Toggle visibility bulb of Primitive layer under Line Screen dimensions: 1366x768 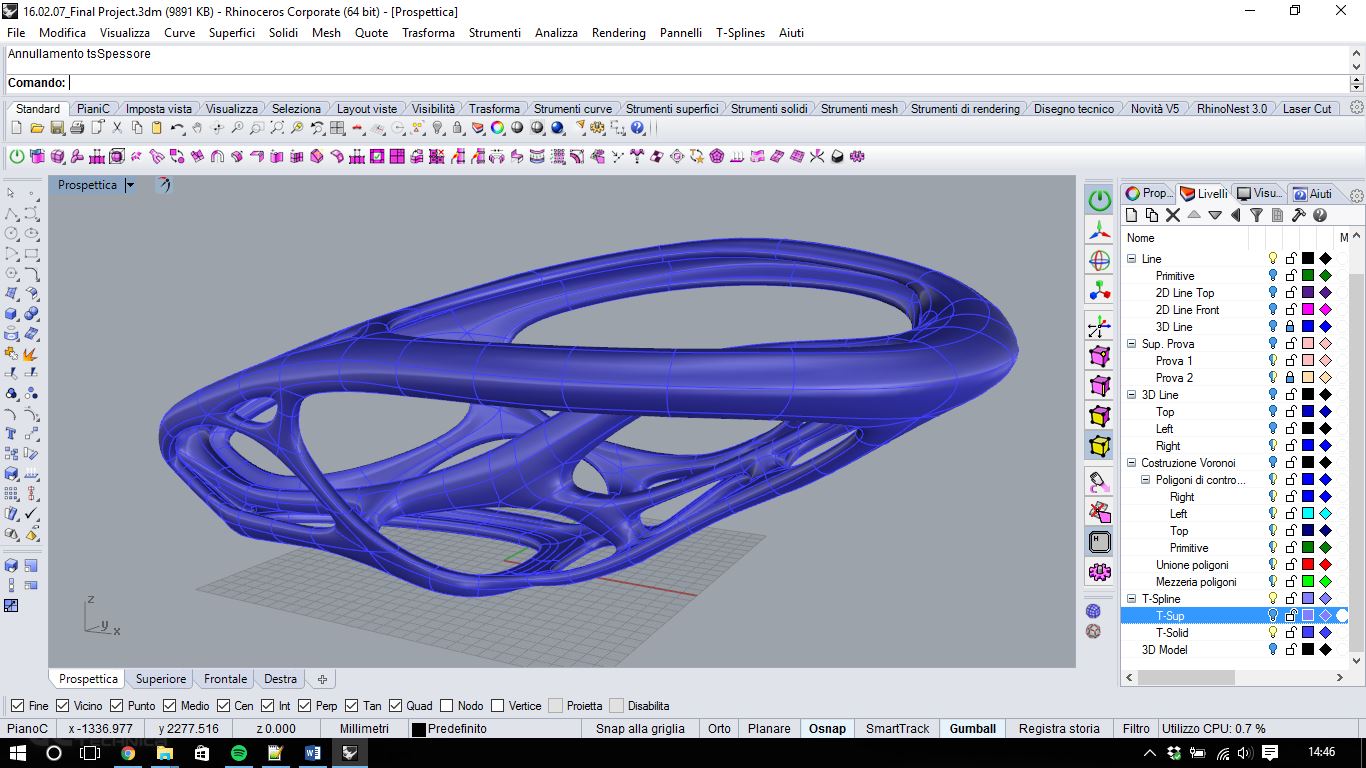click(x=1273, y=276)
